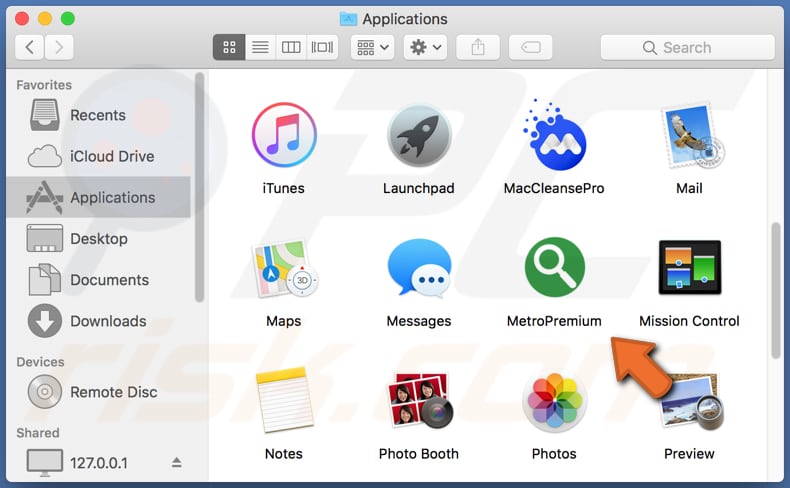This screenshot has width=790, height=488.
Task: Open iCloud Drive in the sidebar
Action: point(98,156)
